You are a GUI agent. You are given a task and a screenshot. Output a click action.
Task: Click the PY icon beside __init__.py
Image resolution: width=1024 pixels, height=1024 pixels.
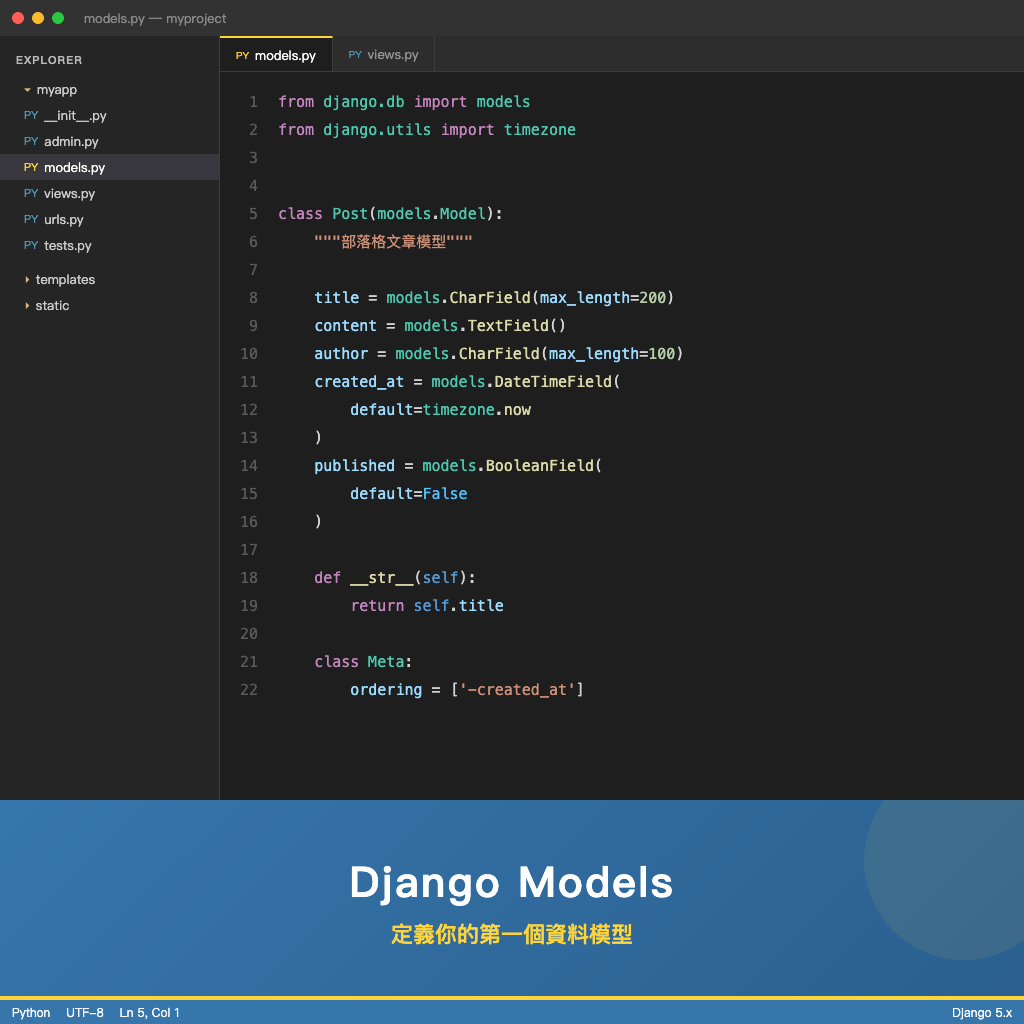[31, 116]
